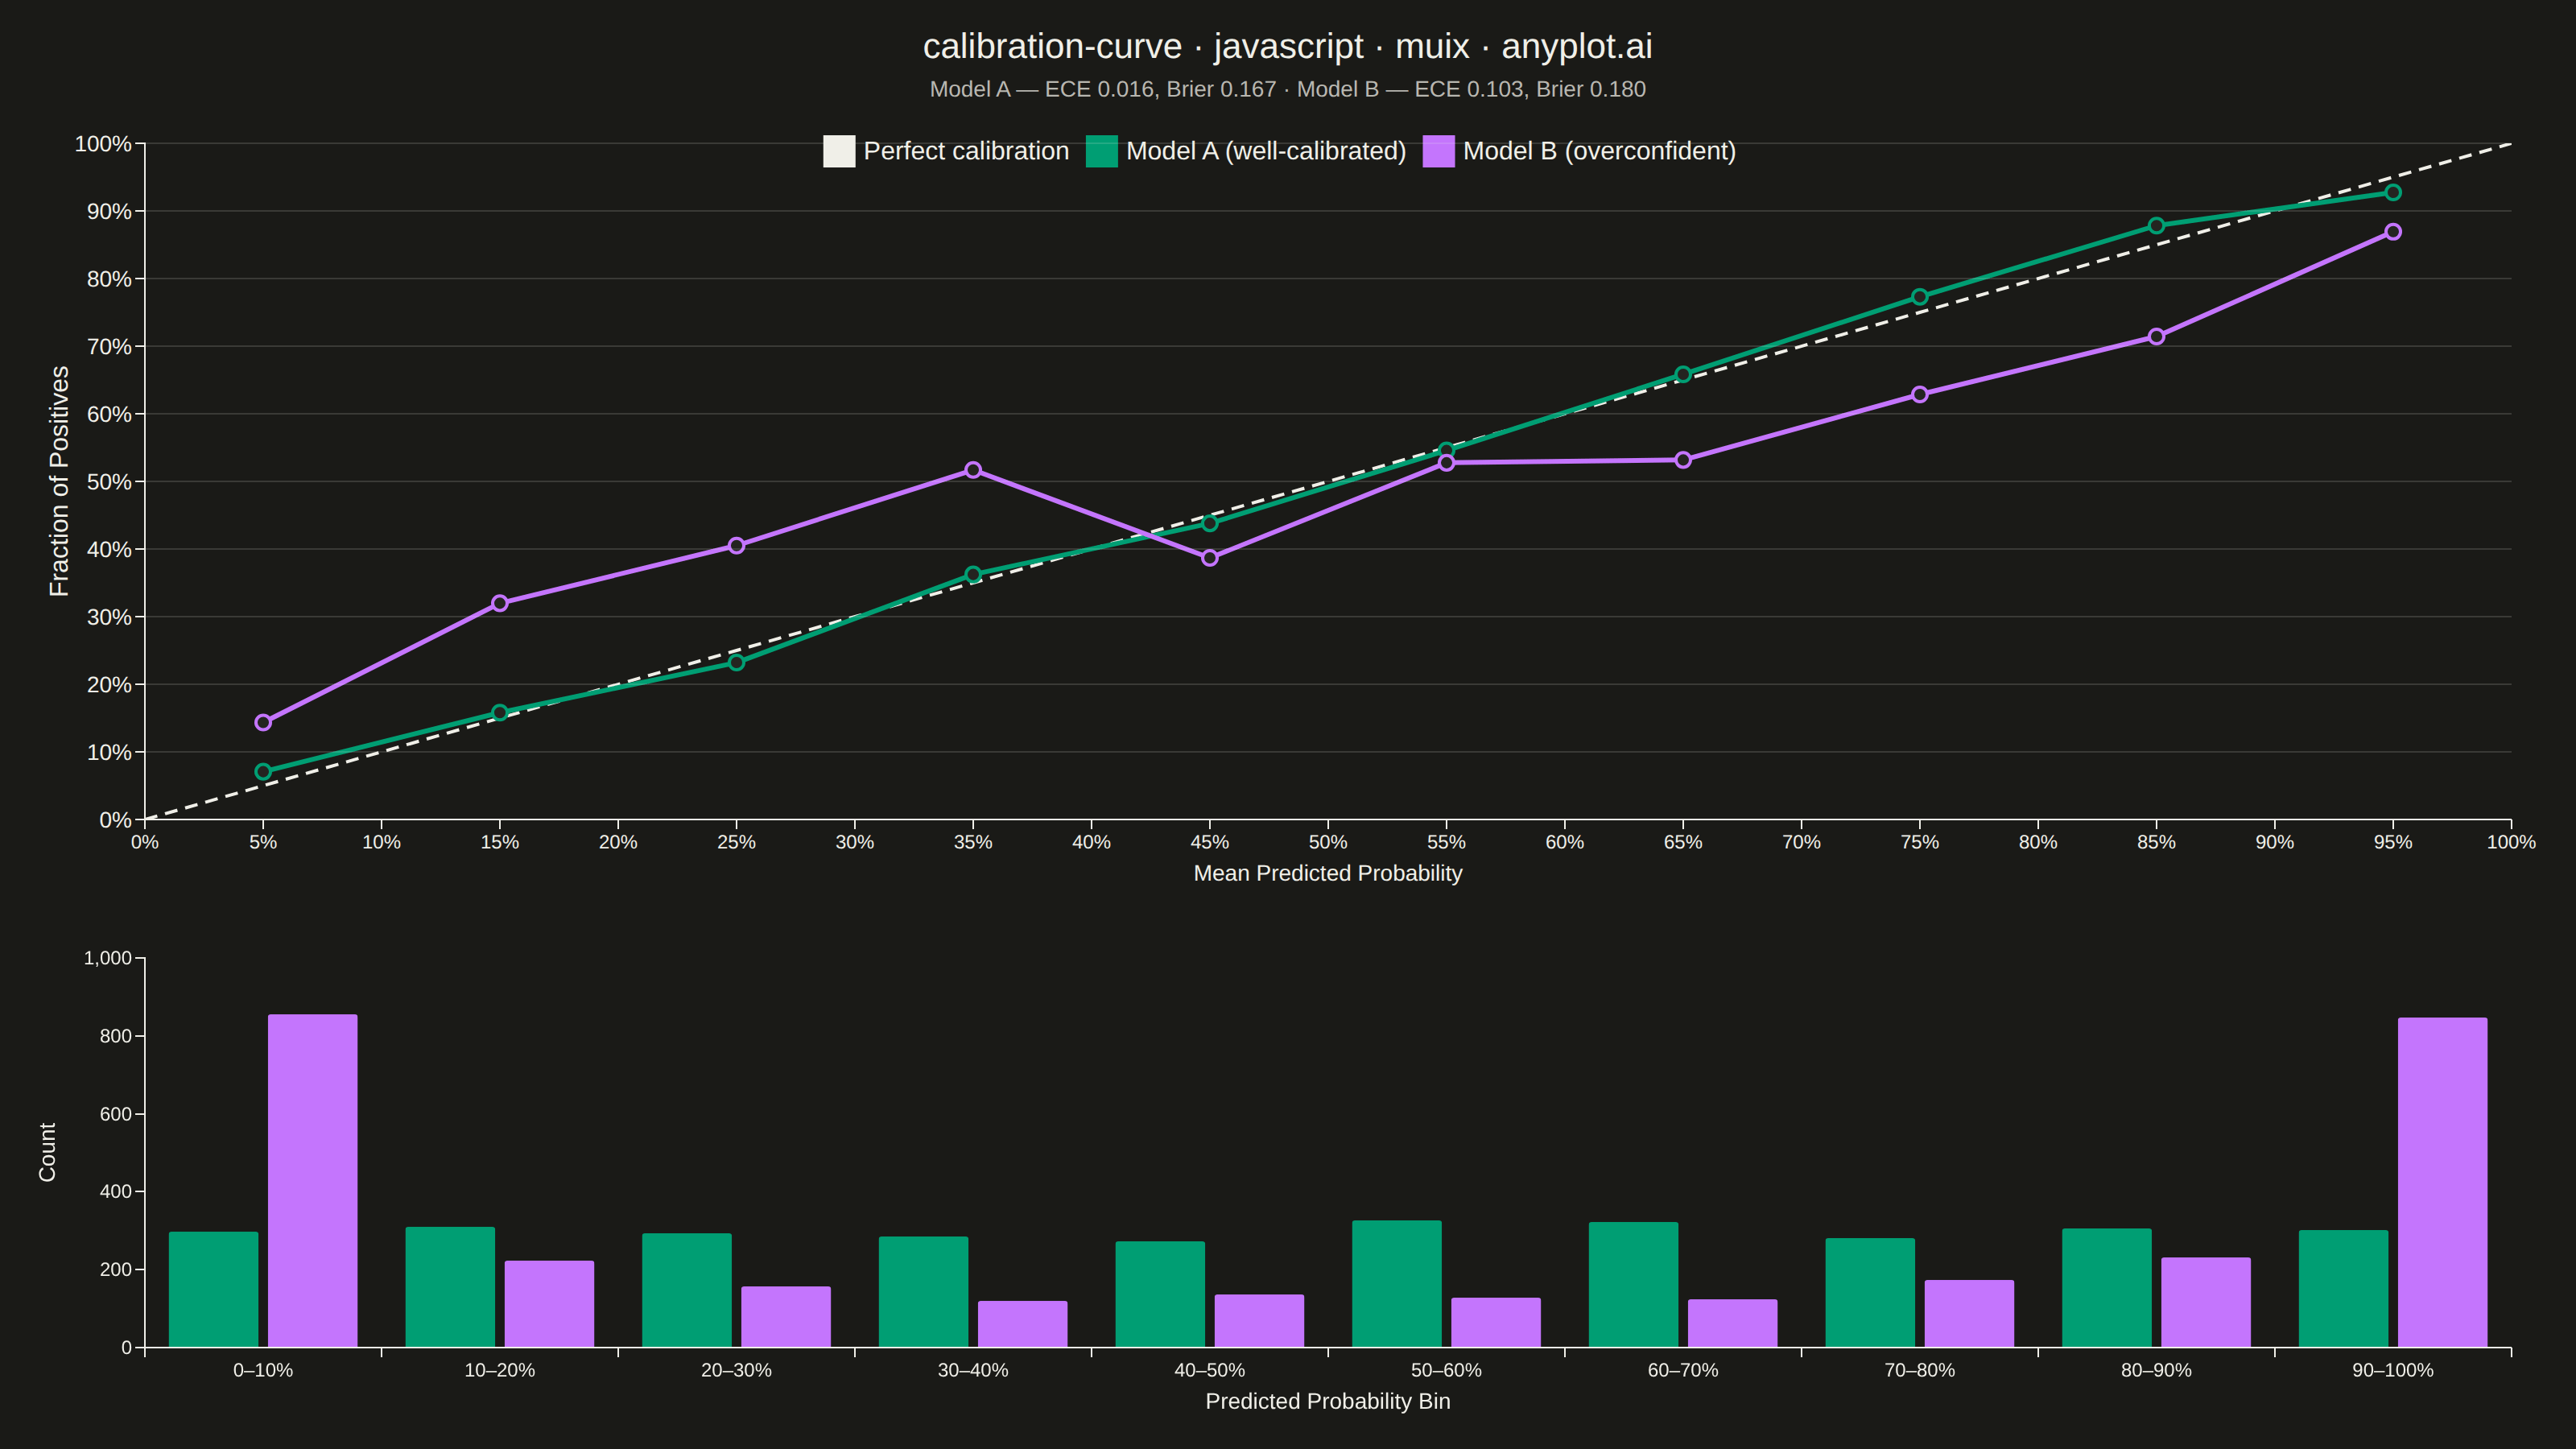
Task: Click Model B marker at 65% predicted probability
Action: pos(1683,460)
